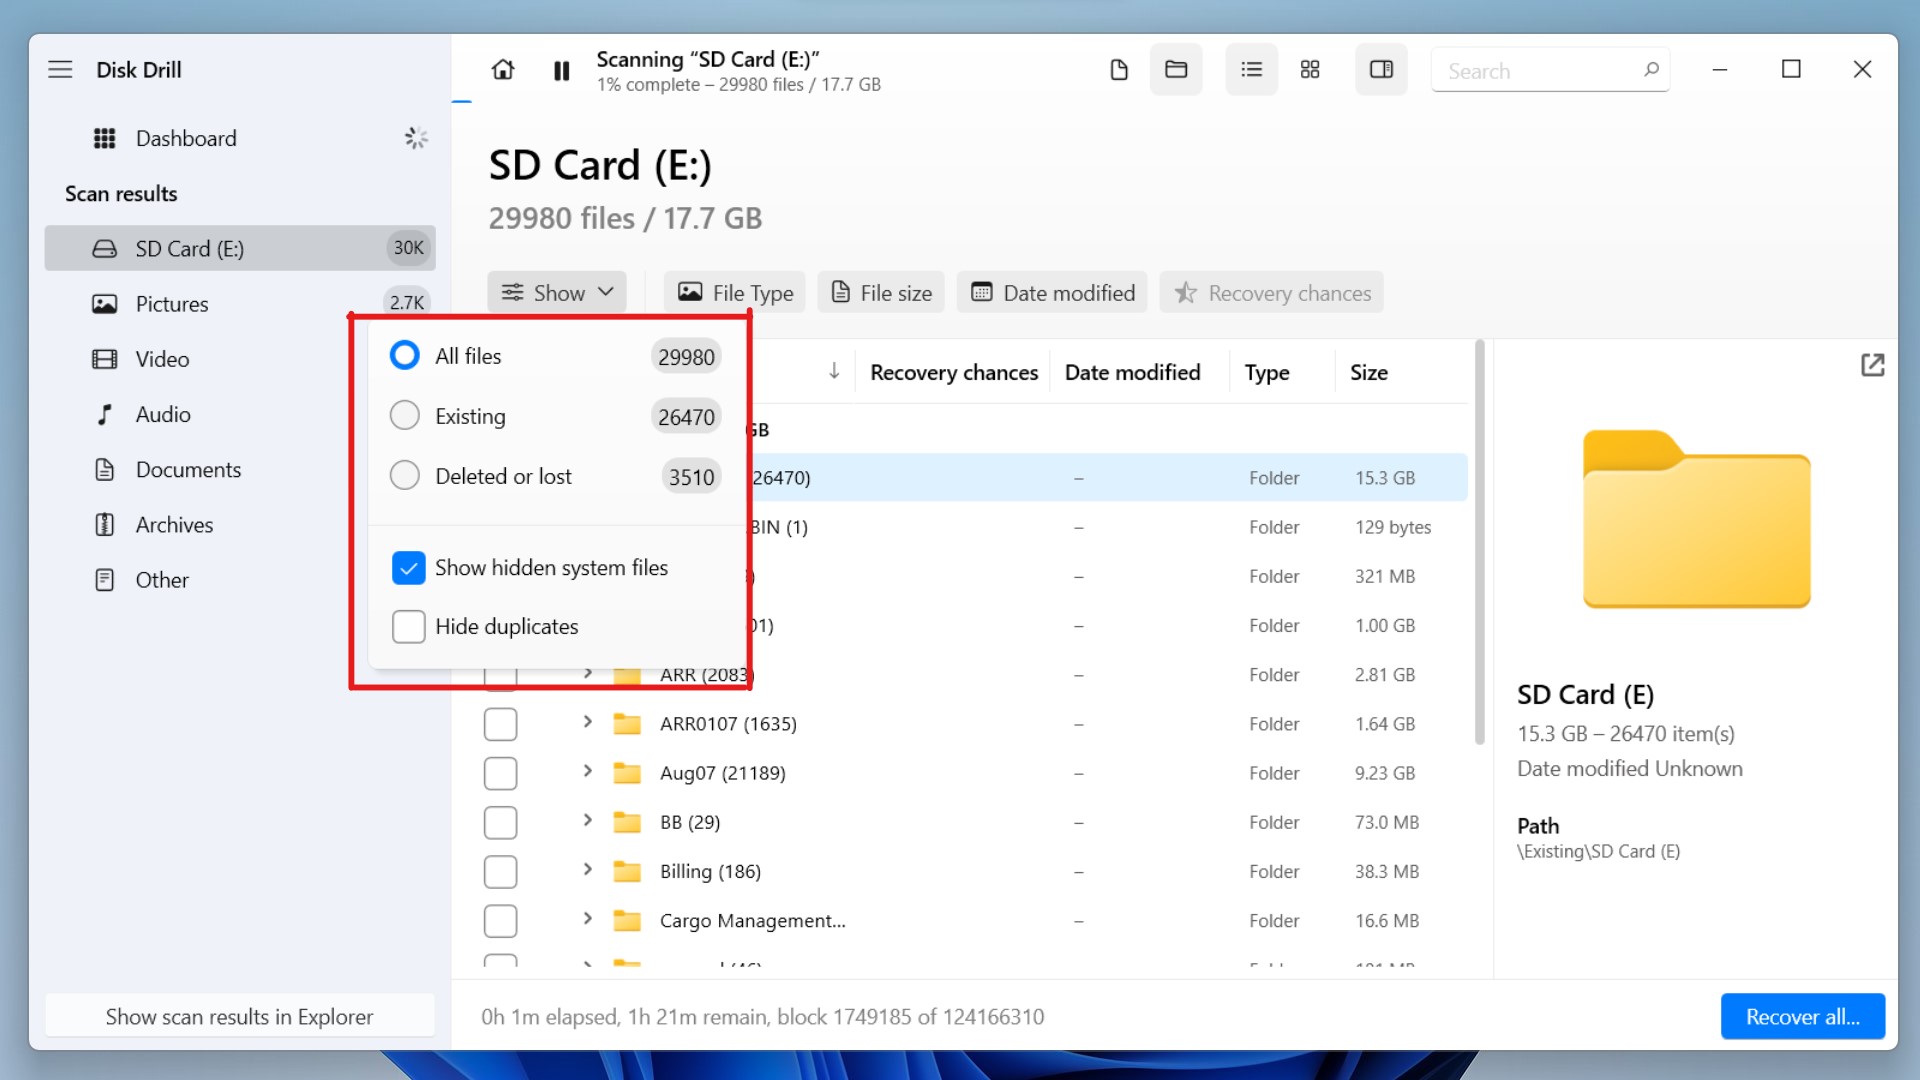Select the All files radio button
This screenshot has width=1920, height=1080.
coord(405,355)
